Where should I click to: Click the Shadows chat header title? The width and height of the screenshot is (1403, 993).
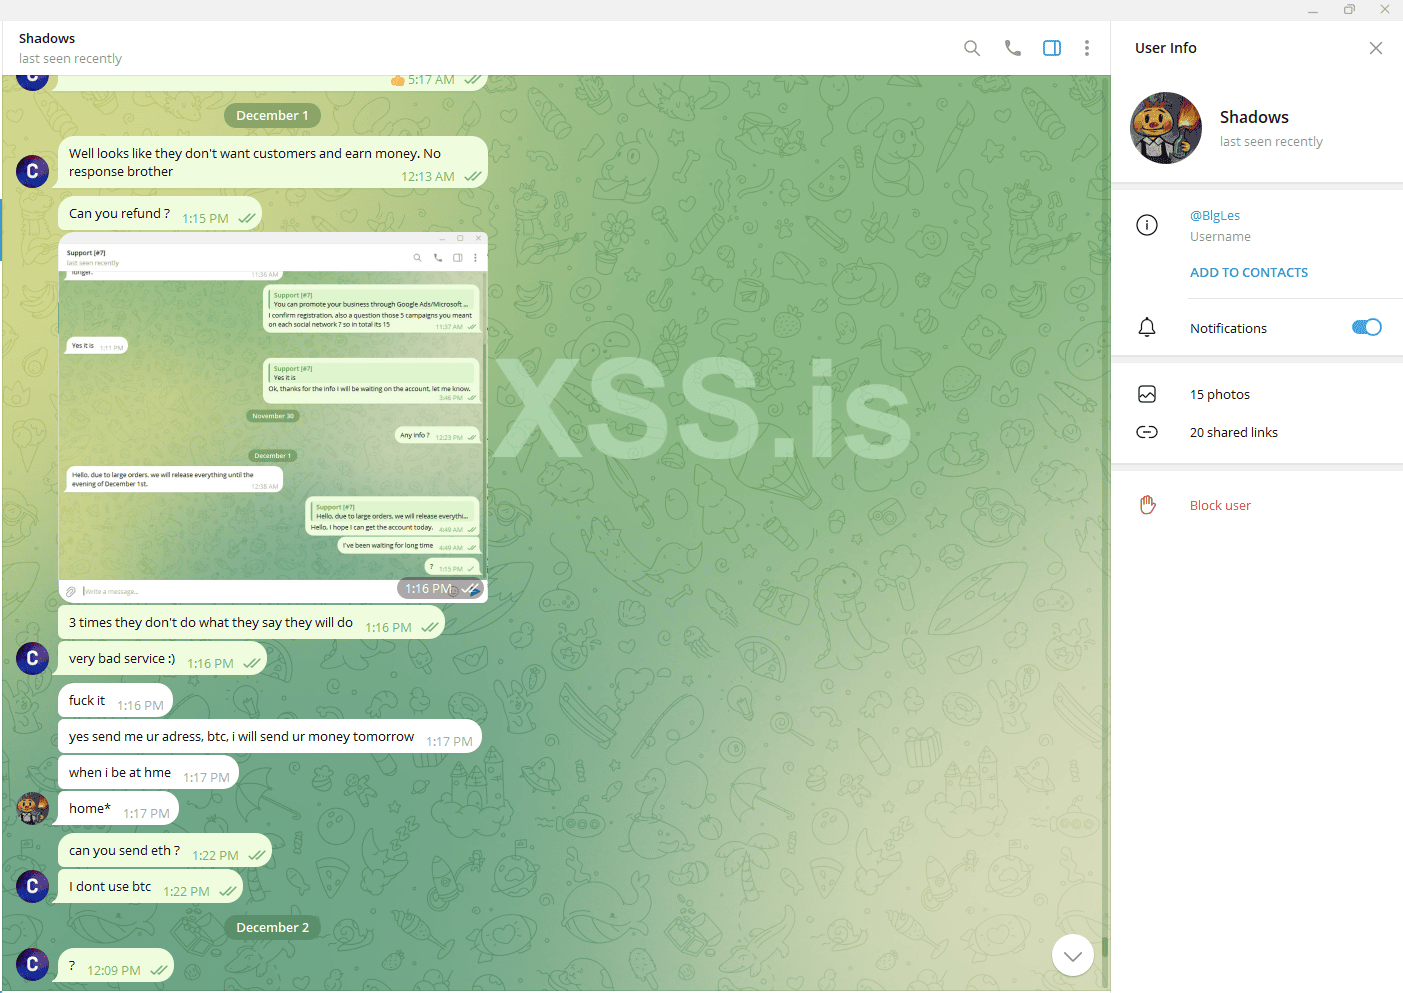pyautogui.click(x=47, y=38)
